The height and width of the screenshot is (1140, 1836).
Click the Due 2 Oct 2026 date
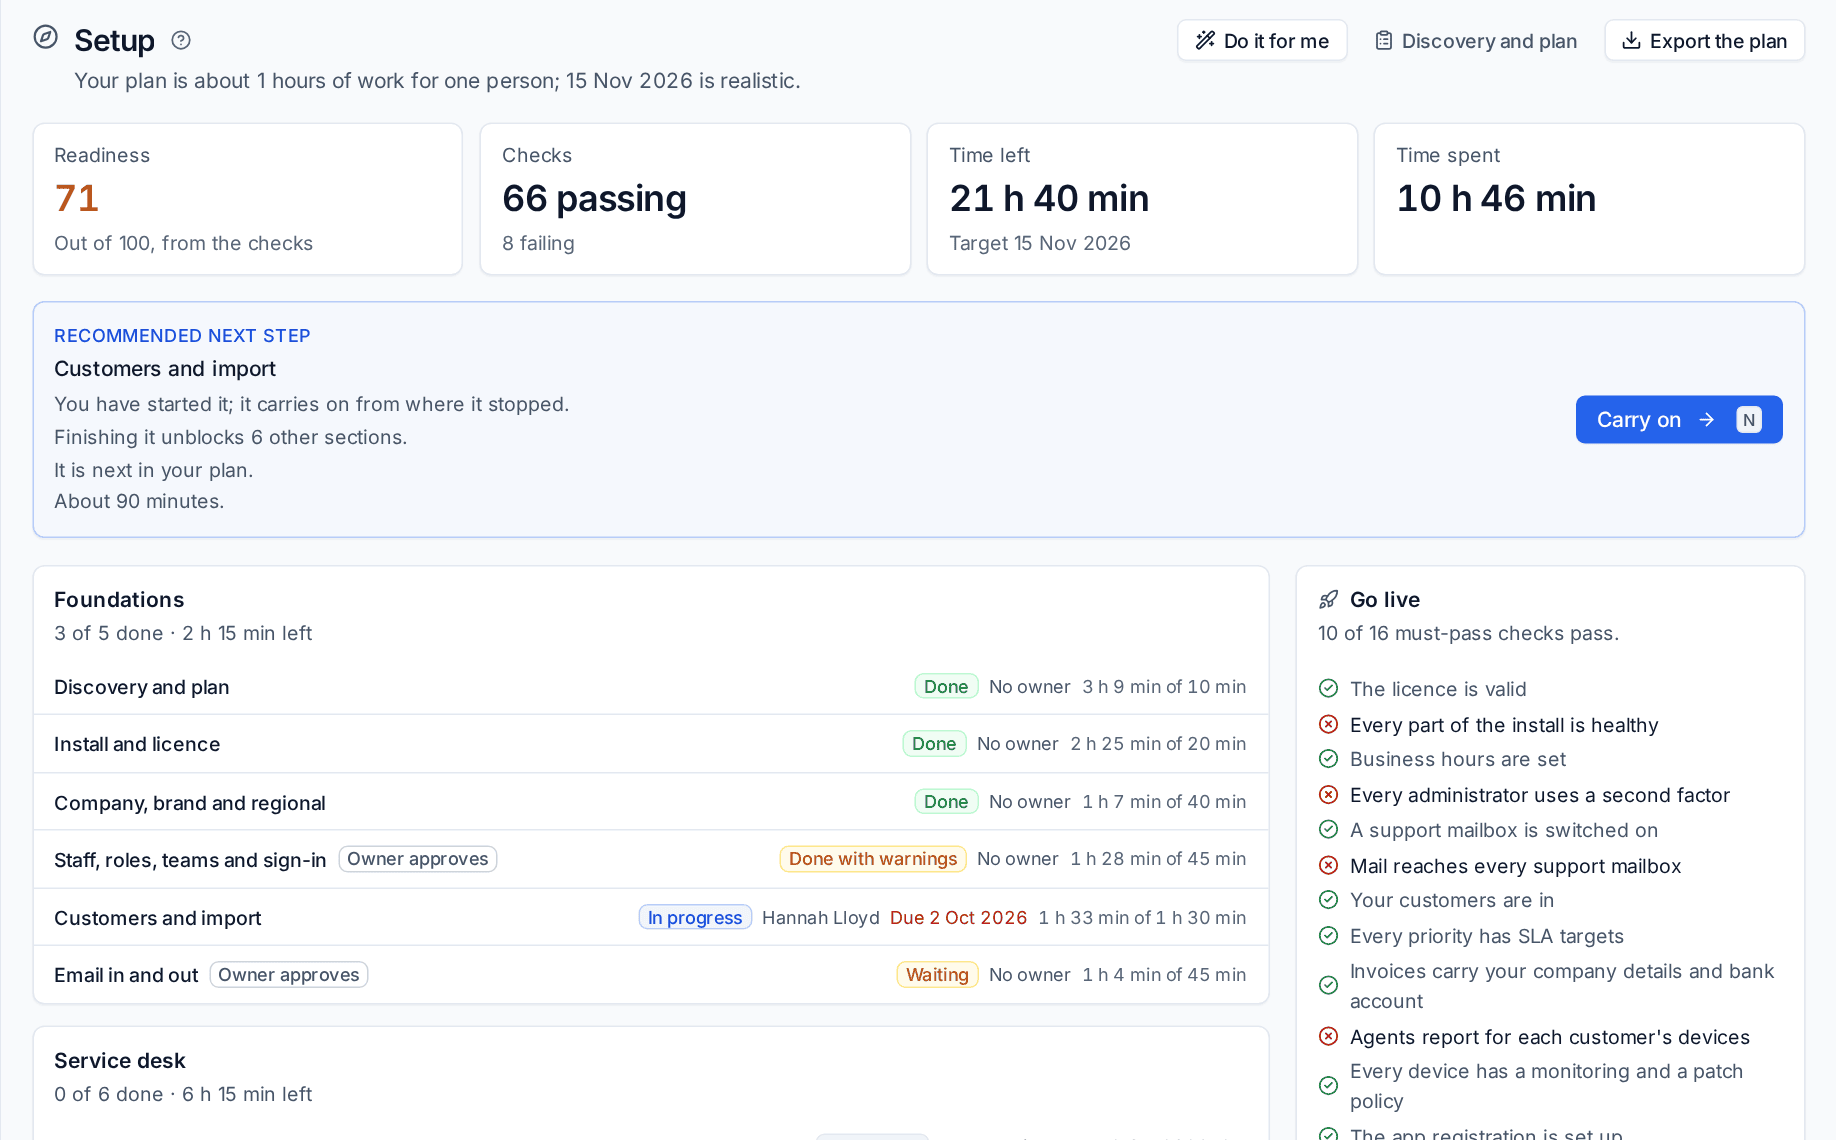tap(958, 917)
